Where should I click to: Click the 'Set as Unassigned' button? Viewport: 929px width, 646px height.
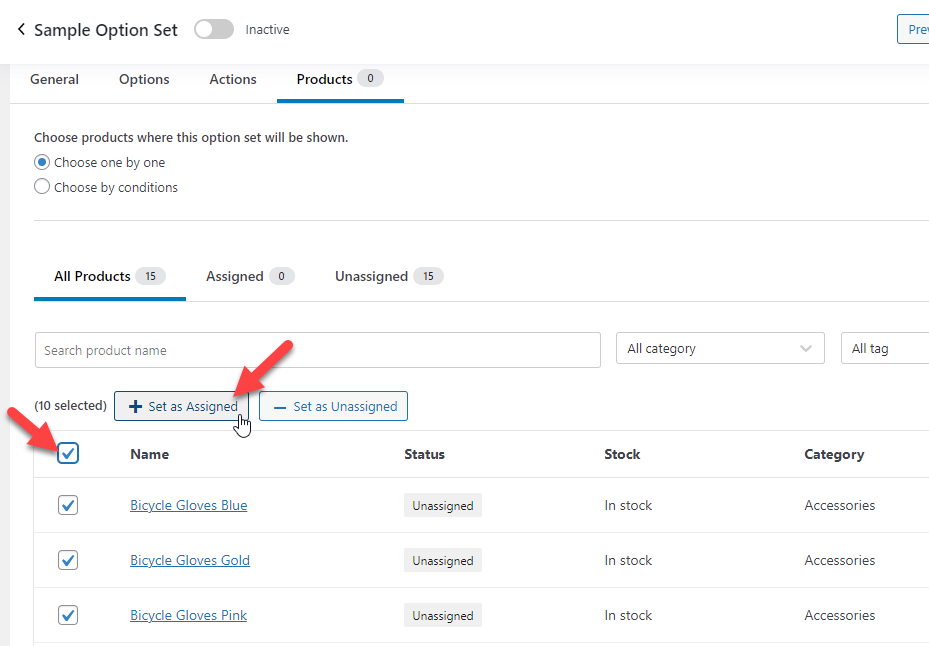tap(333, 406)
